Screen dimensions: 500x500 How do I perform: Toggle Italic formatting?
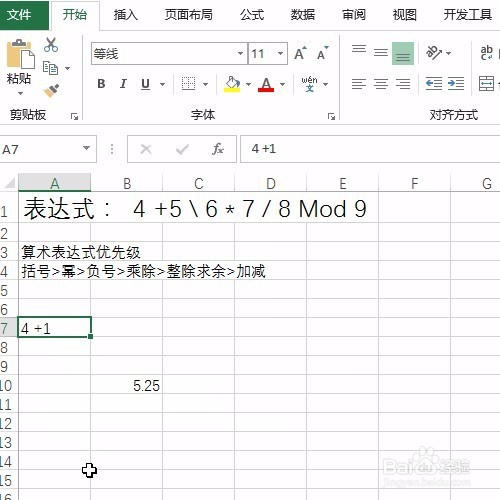pyautogui.click(x=123, y=84)
